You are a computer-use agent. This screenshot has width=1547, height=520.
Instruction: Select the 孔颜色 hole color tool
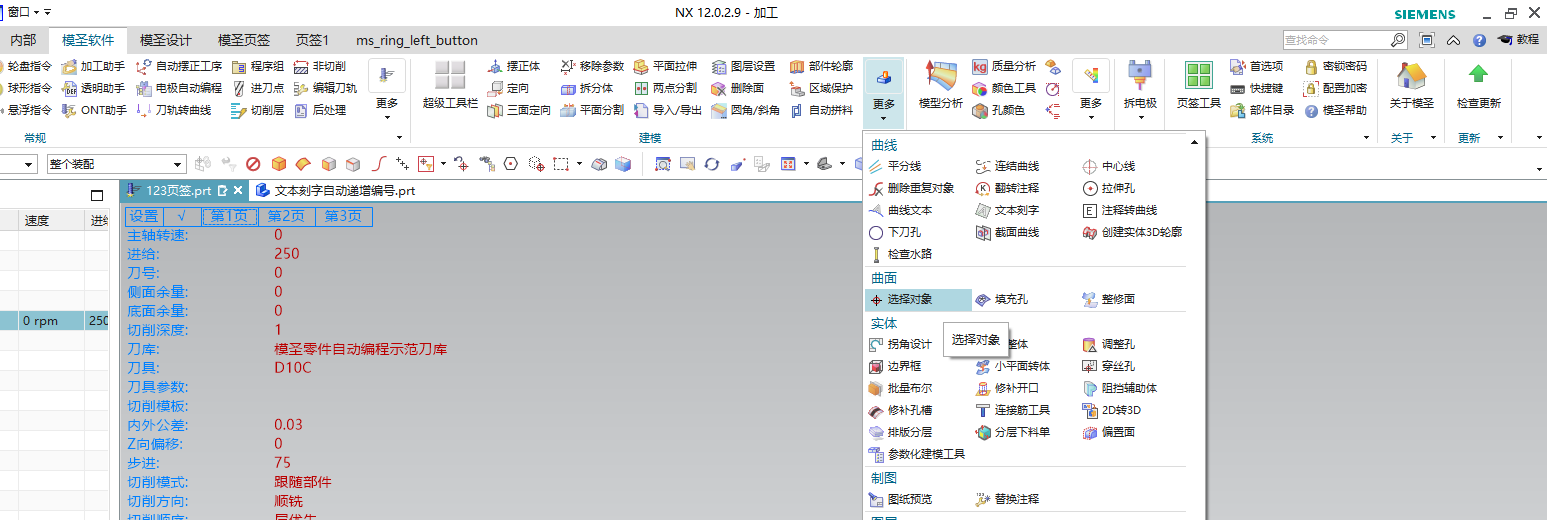pyautogui.click(x=999, y=110)
